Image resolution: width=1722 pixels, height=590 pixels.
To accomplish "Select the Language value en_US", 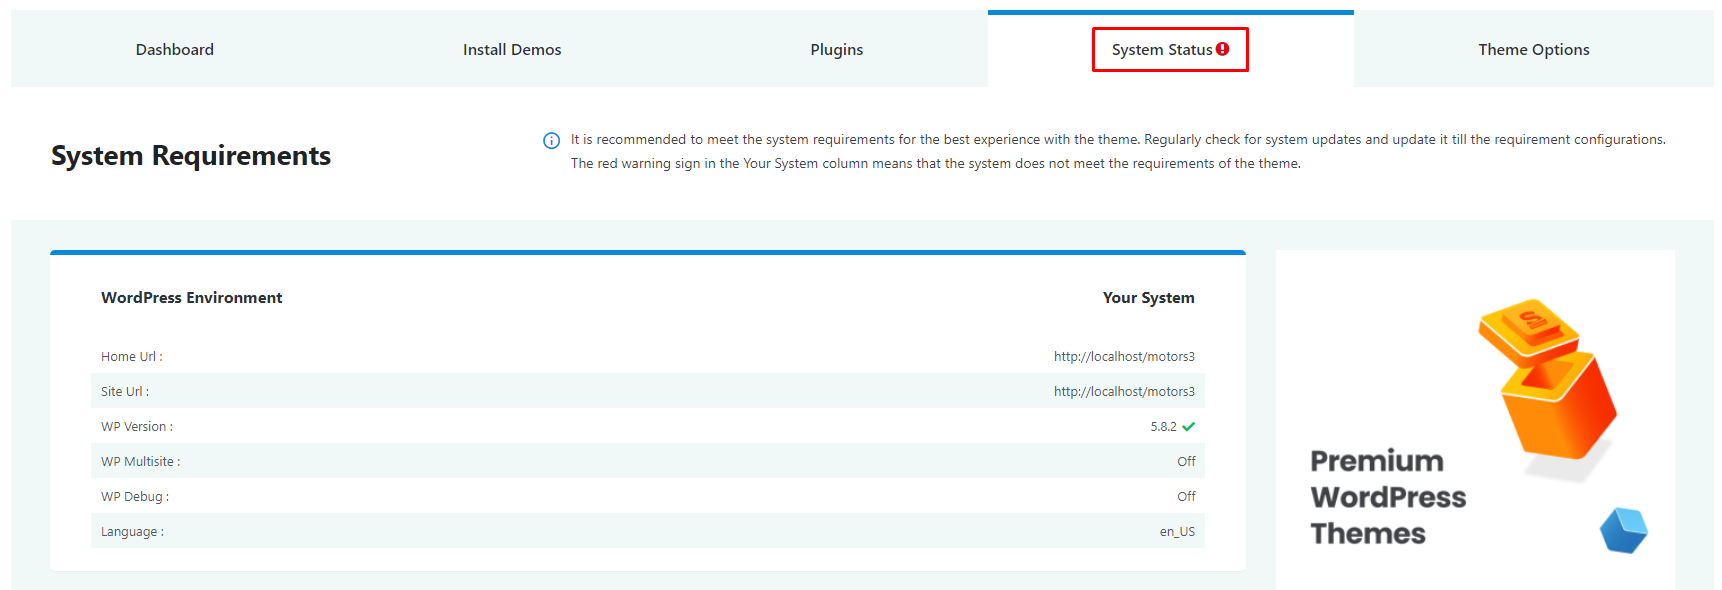I will (1177, 531).
